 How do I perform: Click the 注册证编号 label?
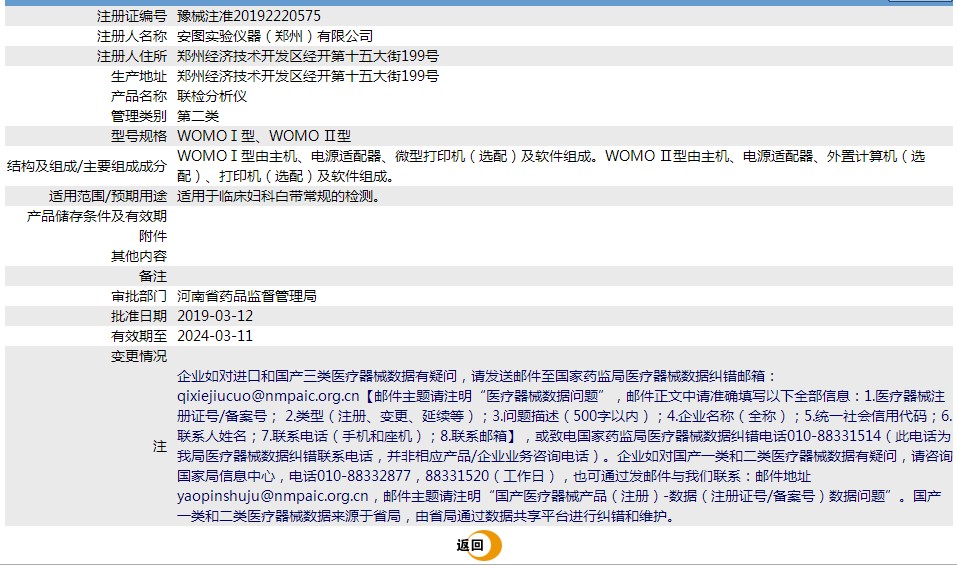pos(131,16)
